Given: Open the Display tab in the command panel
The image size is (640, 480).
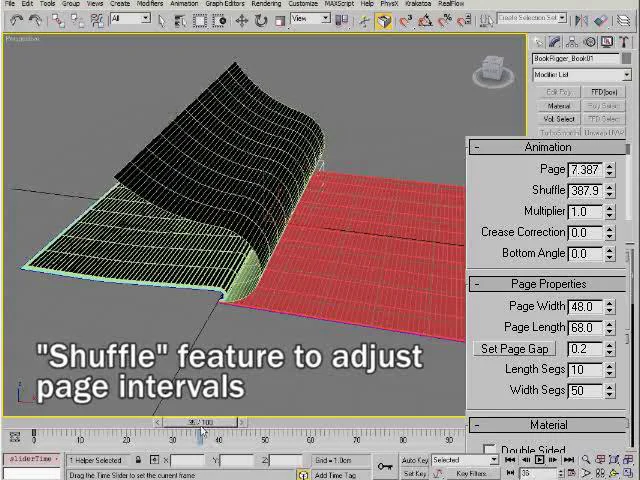Looking at the screenshot, I should point(607,42).
